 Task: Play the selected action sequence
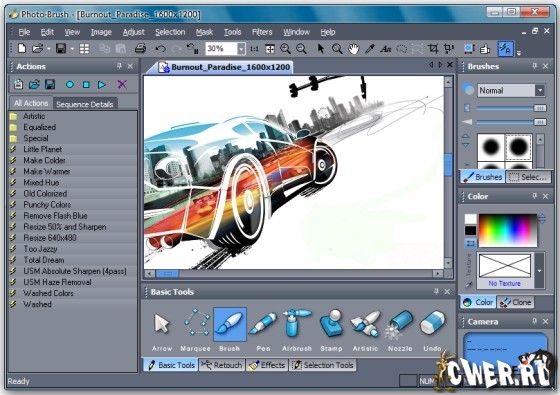[x=102, y=85]
